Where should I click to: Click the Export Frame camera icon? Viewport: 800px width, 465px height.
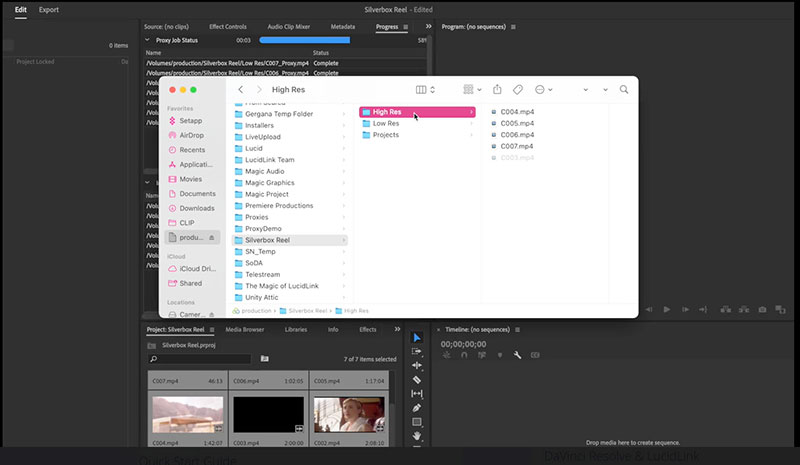coord(762,309)
